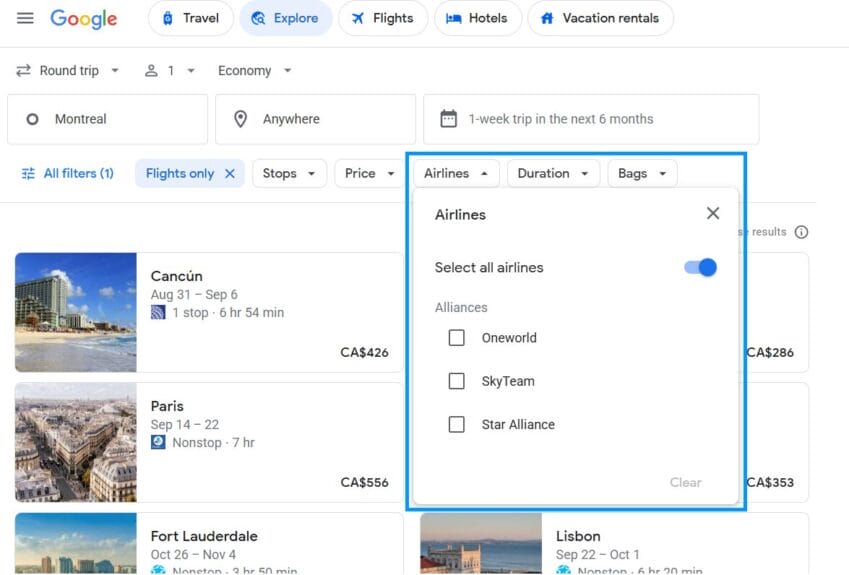This screenshot has width=849, height=575.
Task: Open the Lisbon destination thumbnail
Action: click(x=481, y=543)
